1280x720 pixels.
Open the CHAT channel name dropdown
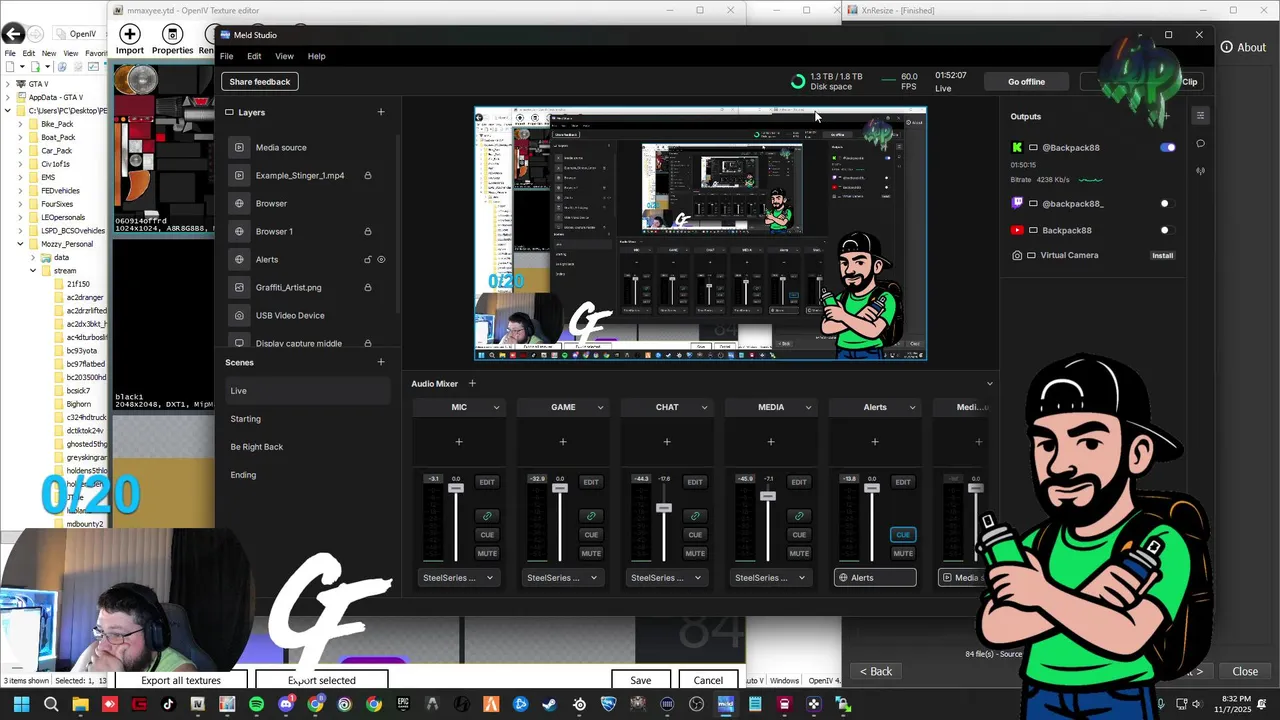[704, 407]
